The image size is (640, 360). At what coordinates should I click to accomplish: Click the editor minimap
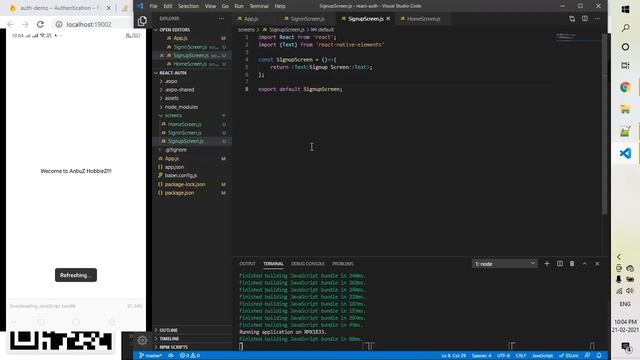[x=578, y=38]
